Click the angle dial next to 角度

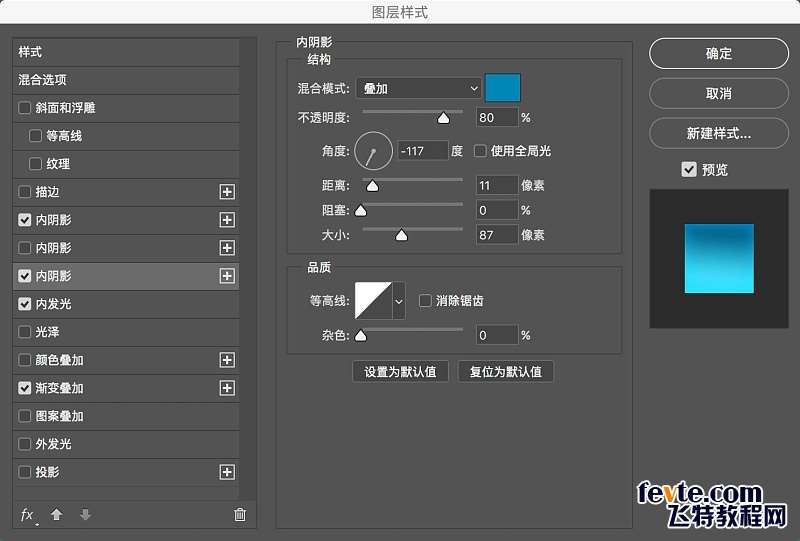[373, 151]
